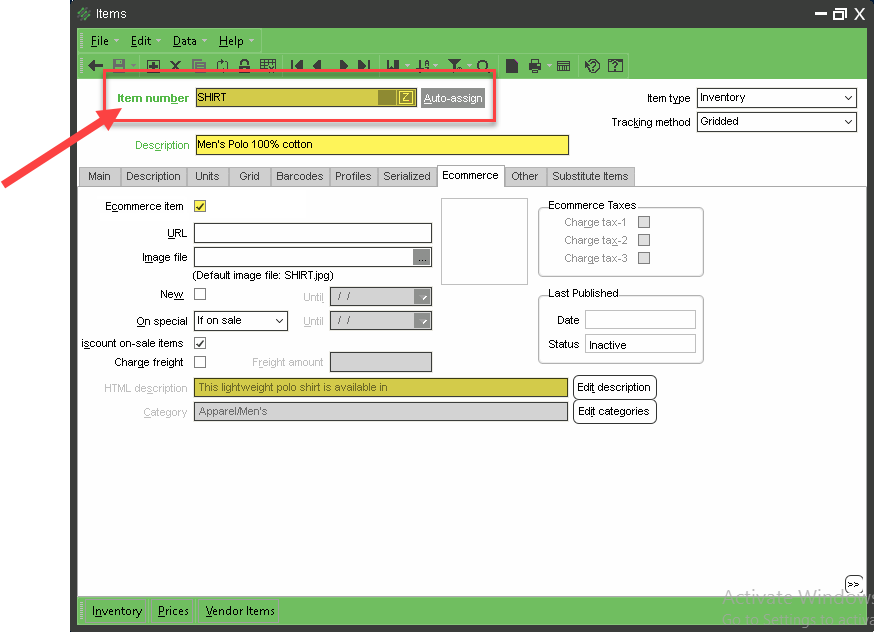This screenshot has height=632, width=874.
Task: Jump to the first record icon
Action: (x=297, y=66)
